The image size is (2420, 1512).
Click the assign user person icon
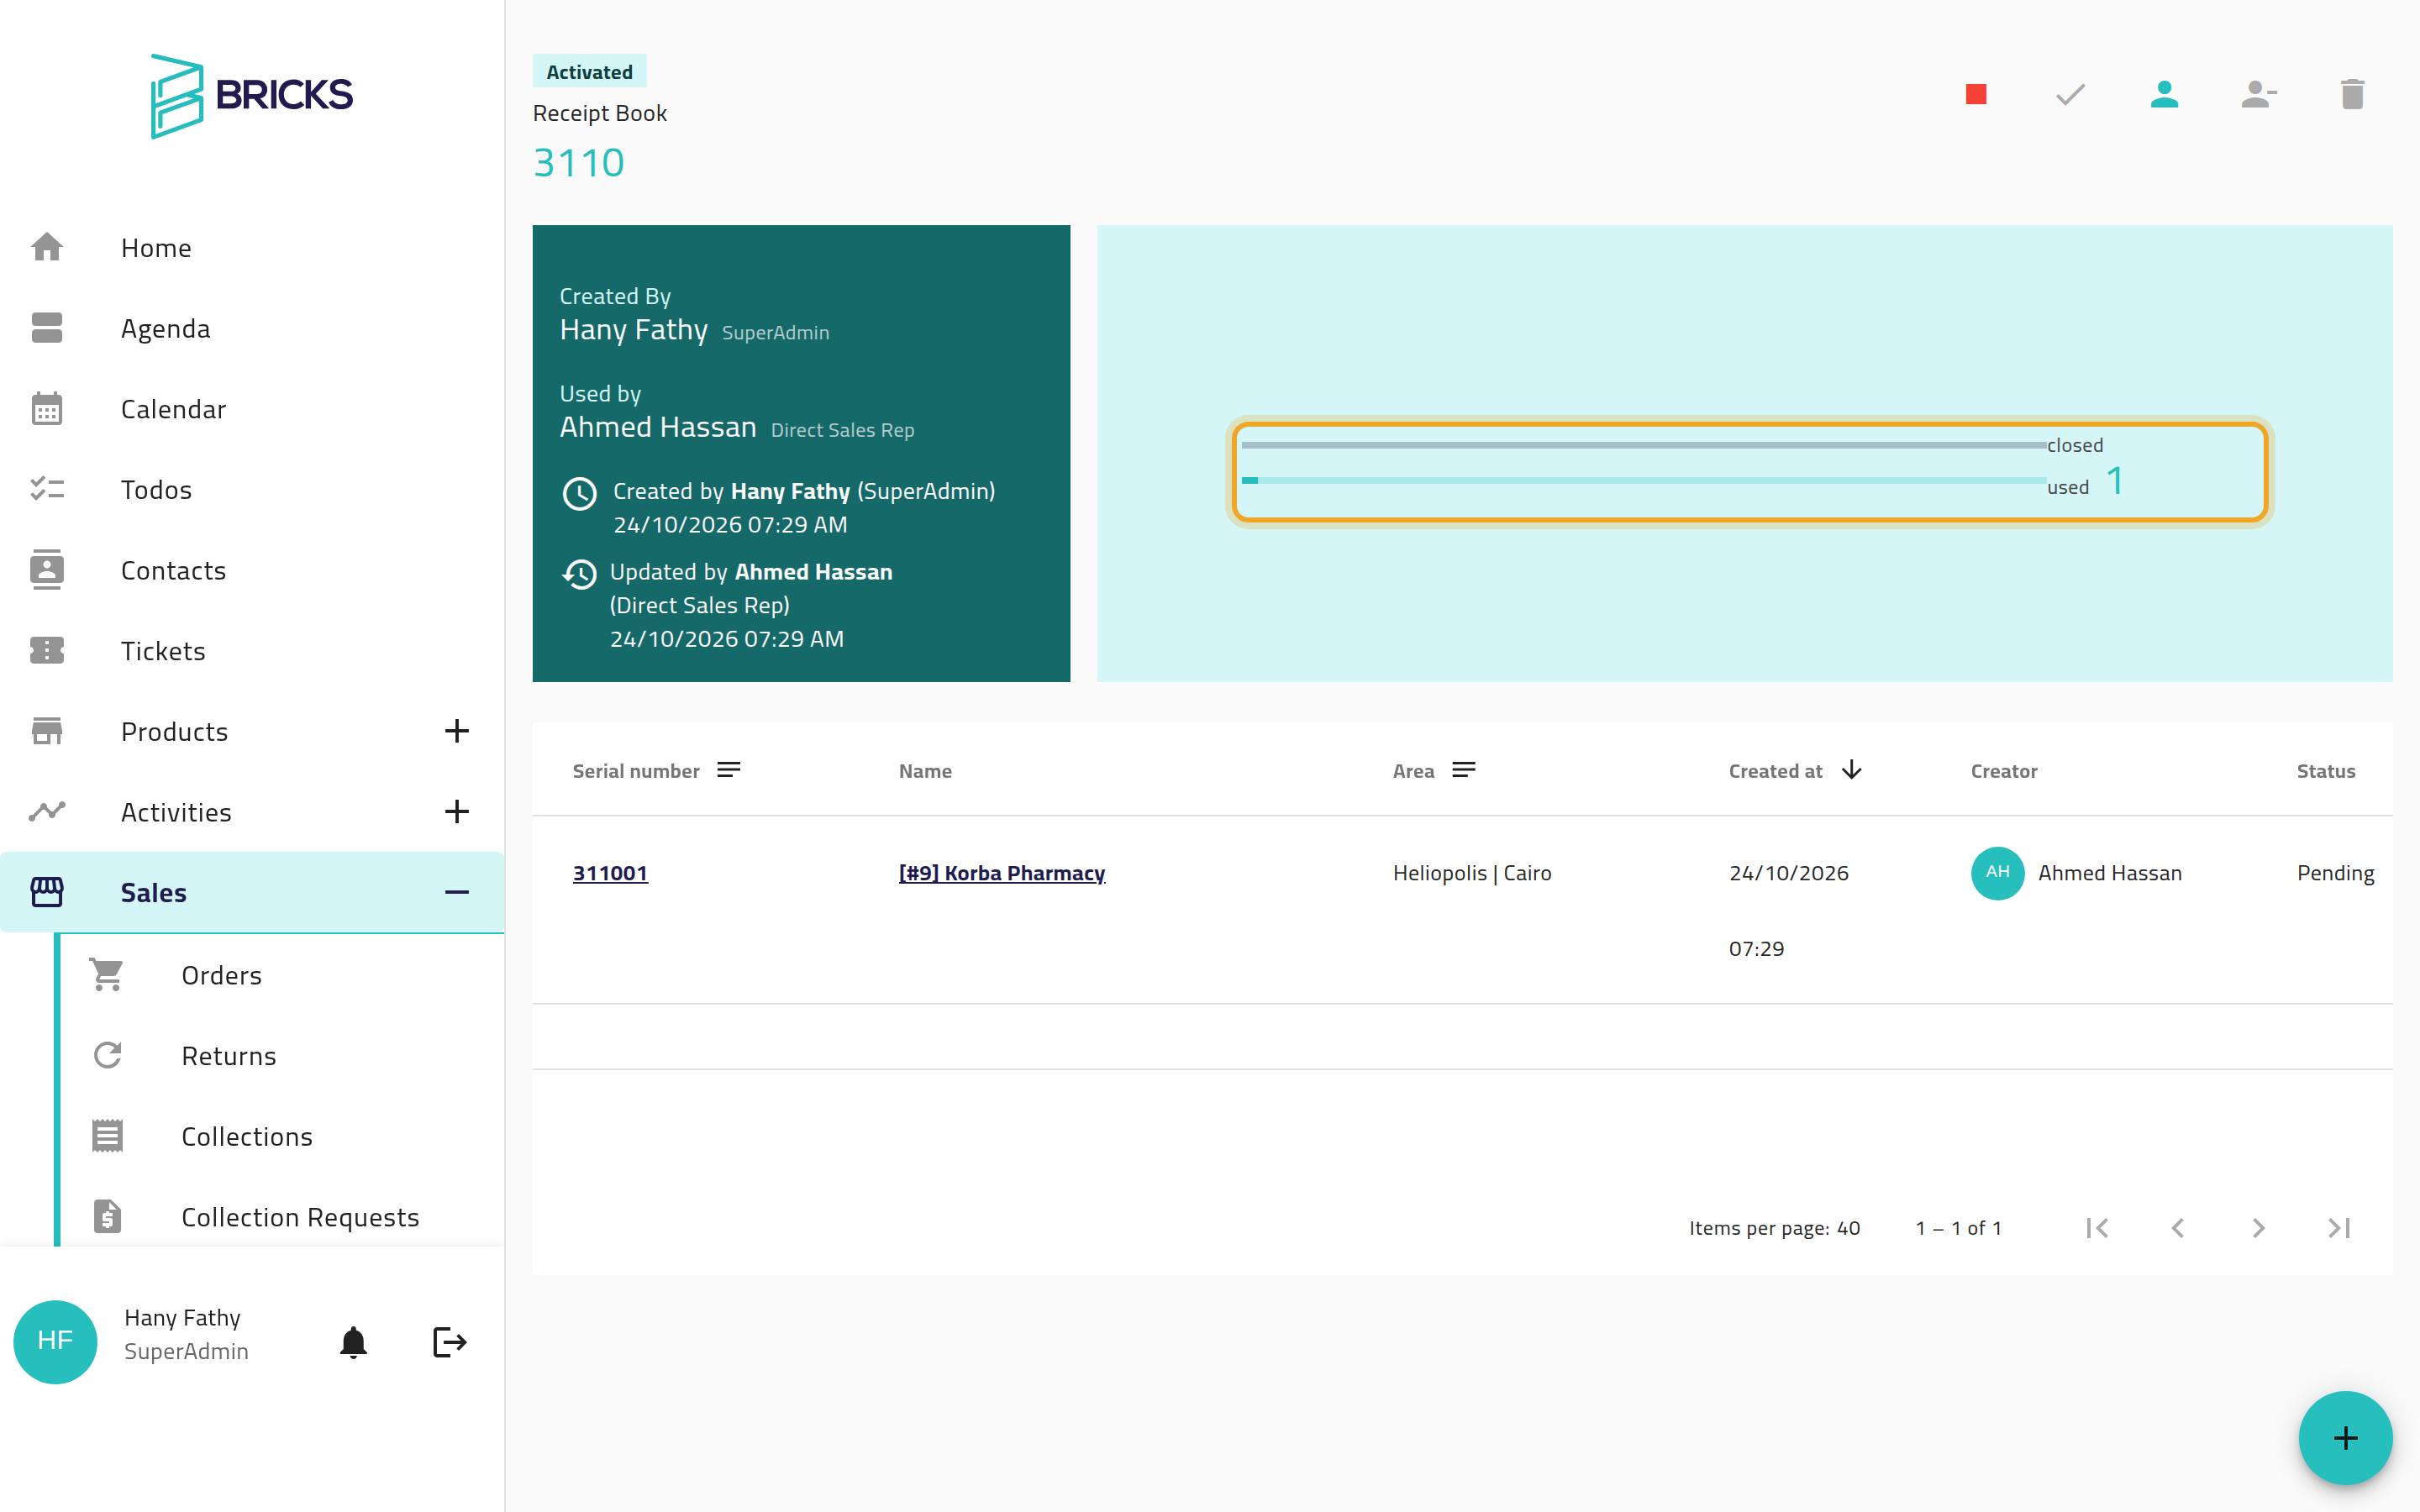coord(2164,94)
